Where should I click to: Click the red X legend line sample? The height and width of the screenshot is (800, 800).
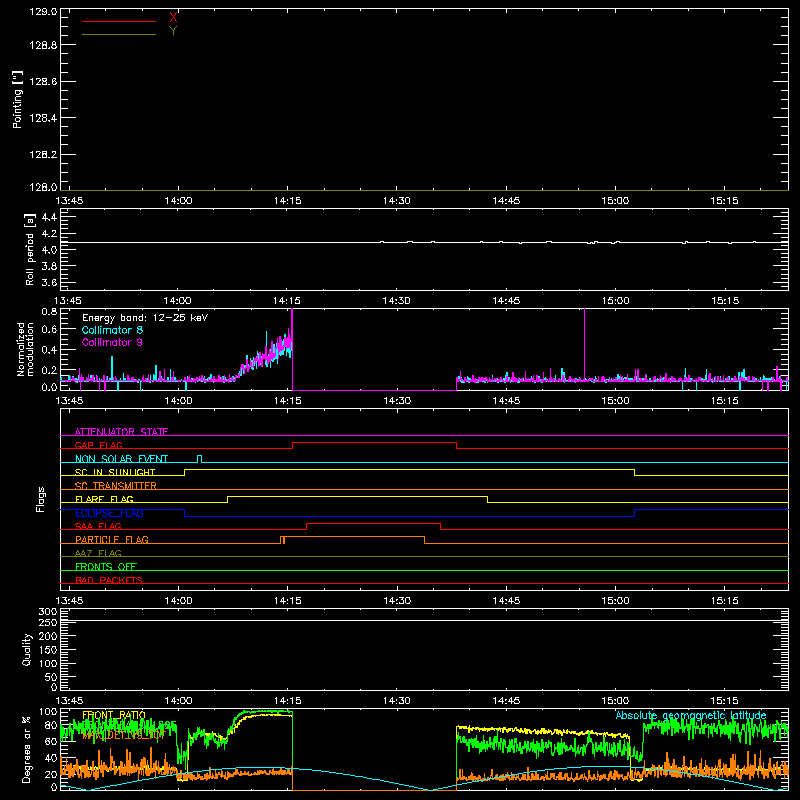pos(119,21)
